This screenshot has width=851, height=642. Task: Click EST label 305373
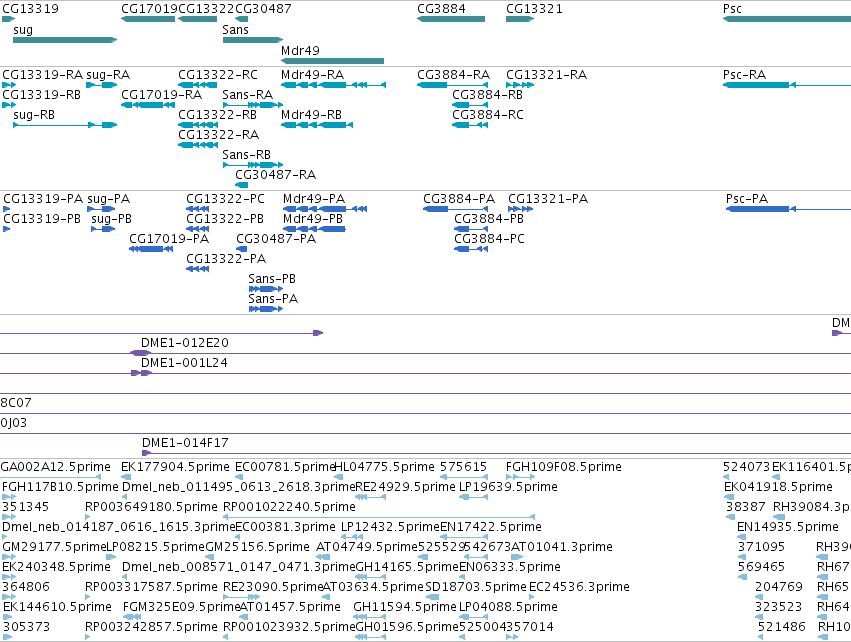click(x=26, y=627)
